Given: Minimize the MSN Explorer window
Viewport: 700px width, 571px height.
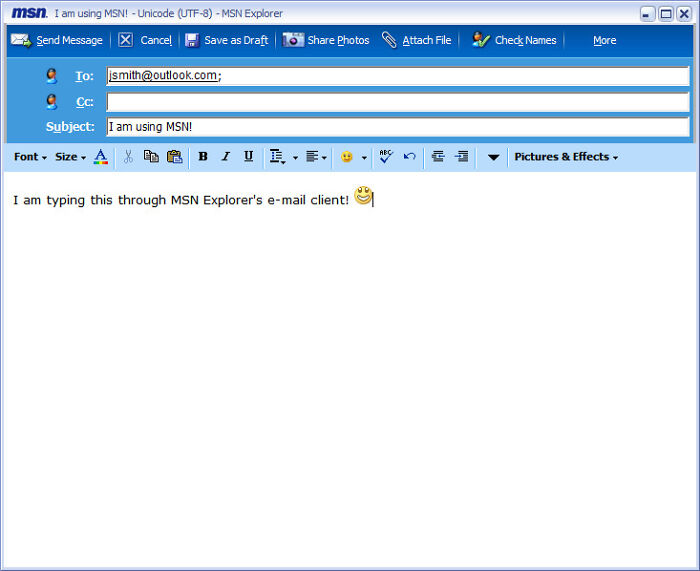Looking at the screenshot, I should click(647, 14).
